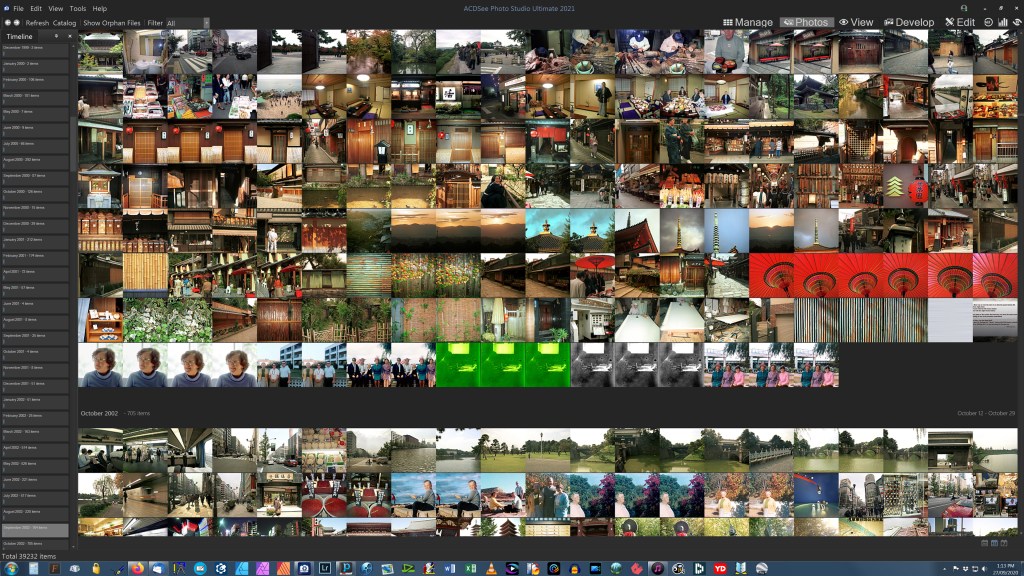The height and width of the screenshot is (576, 1024).
Task: Open the Dashboard bar chart icon
Action: pos(1002,22)
